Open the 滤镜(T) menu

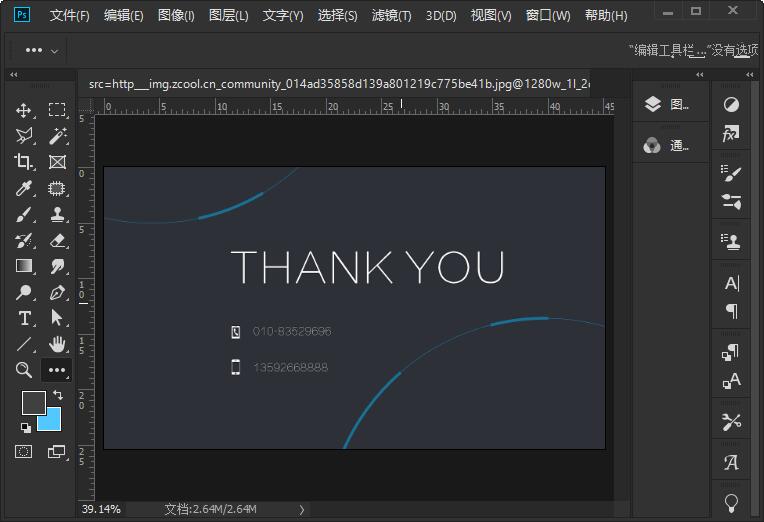click(x=391, y=16)
